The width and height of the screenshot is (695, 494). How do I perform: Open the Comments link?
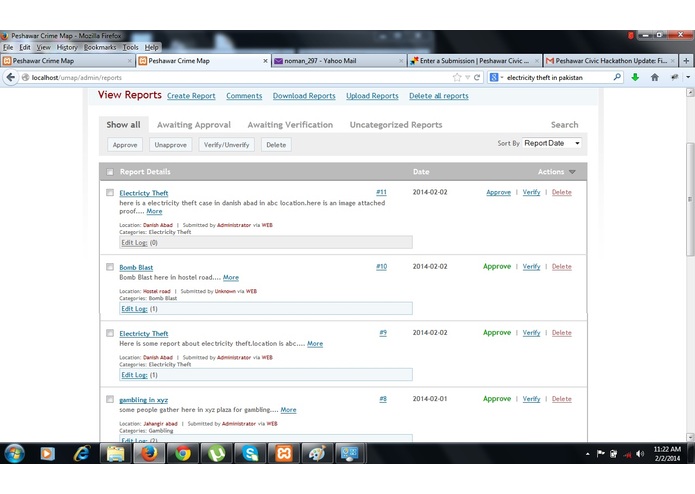point(244,96)
